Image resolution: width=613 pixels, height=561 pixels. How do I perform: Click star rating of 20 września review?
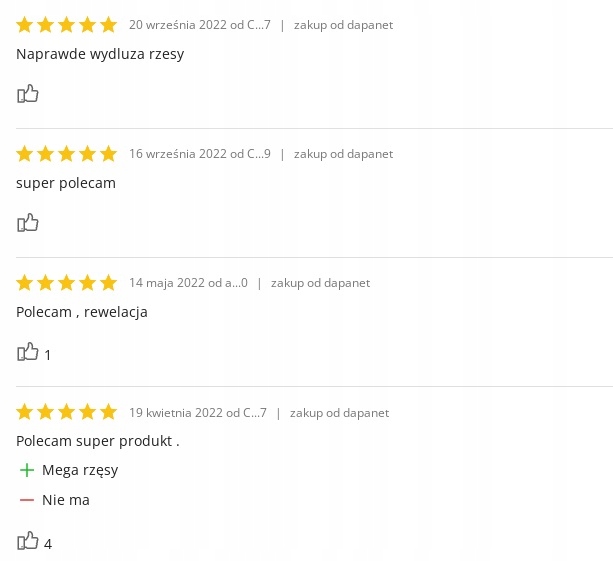pyautogui.click(x=67, y=25)
